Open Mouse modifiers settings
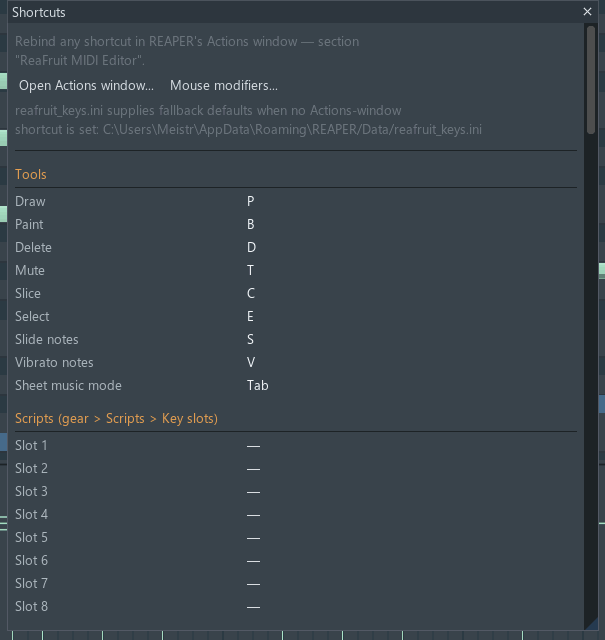 224,85
